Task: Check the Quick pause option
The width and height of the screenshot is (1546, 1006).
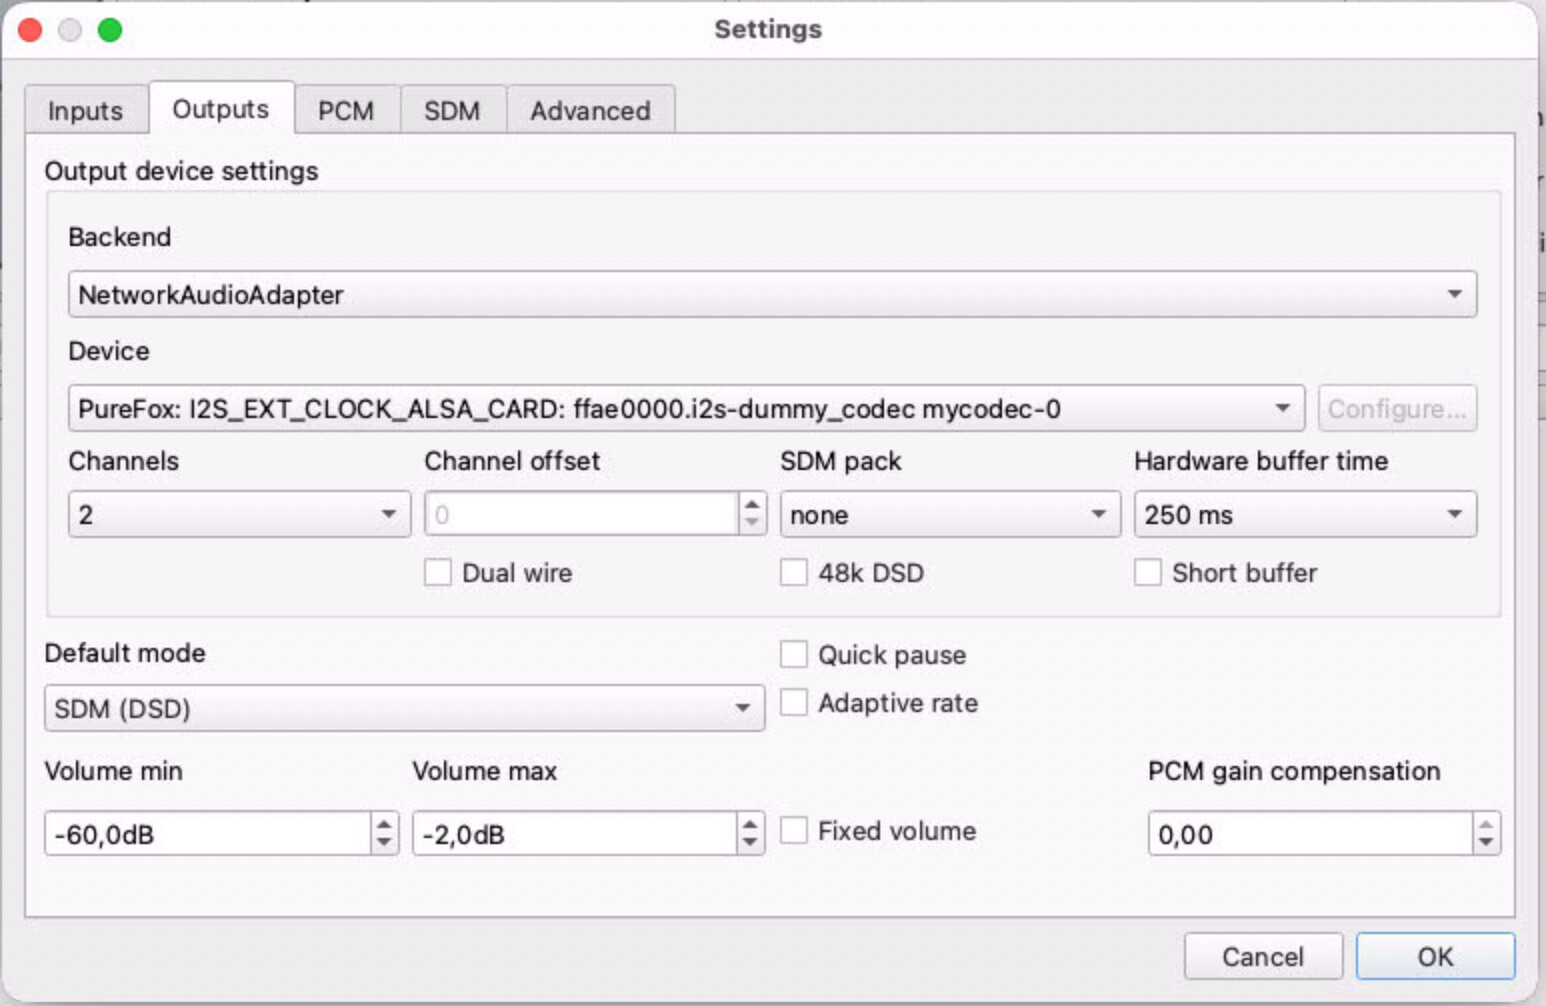Action: click(794, 655)
